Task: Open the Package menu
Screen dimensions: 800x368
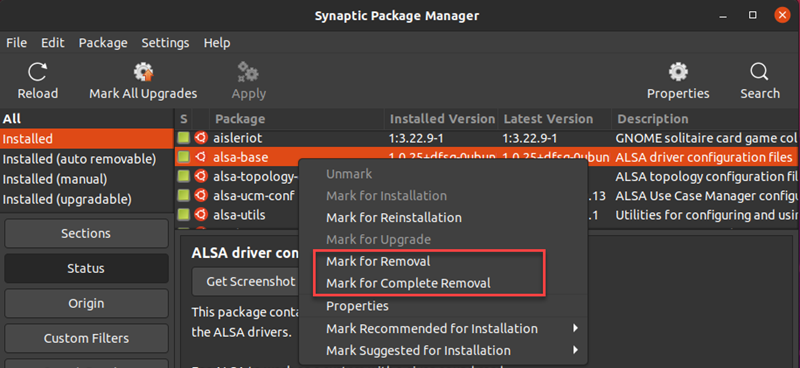Action: coord(103,43)
